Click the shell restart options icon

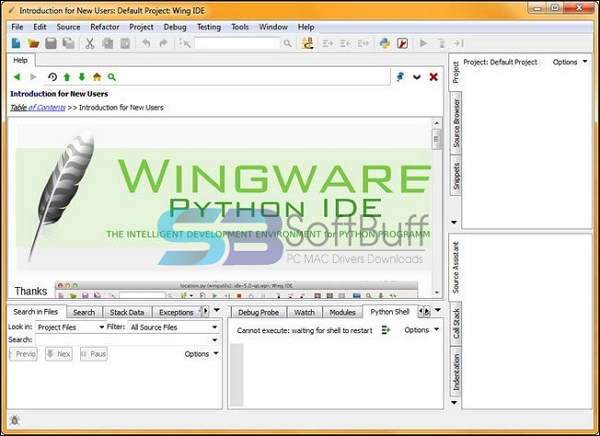pyautogui.click(x=386, y=330)
